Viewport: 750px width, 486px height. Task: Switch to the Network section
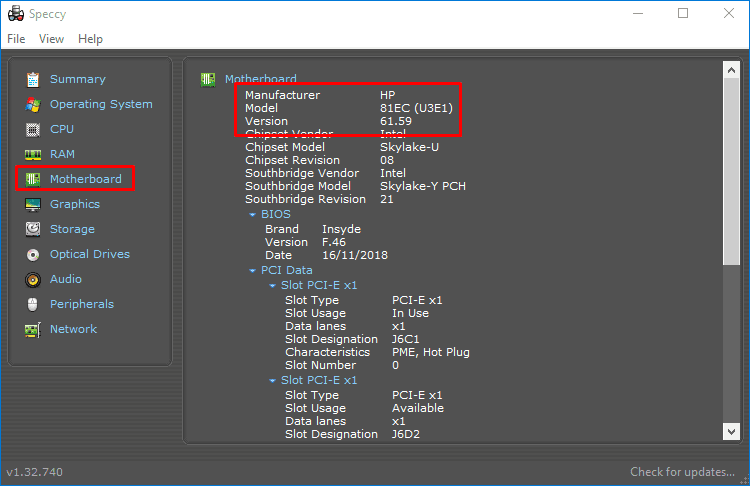click(x=73, y=329)
